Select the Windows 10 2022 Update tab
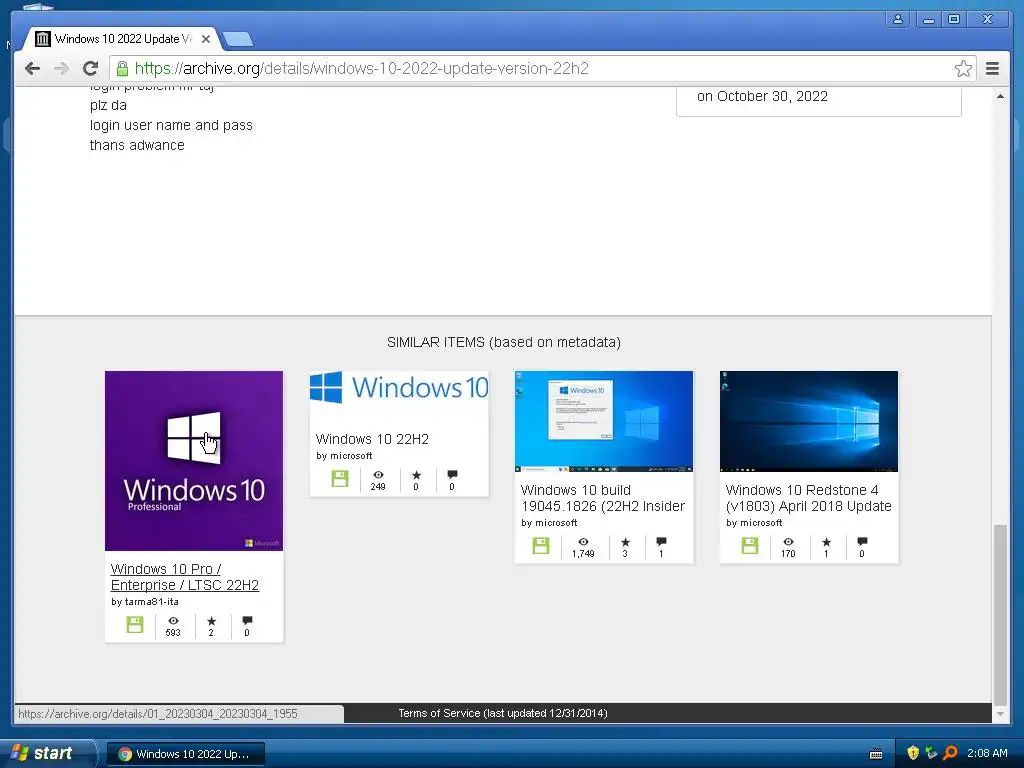 tap(123, 39)
